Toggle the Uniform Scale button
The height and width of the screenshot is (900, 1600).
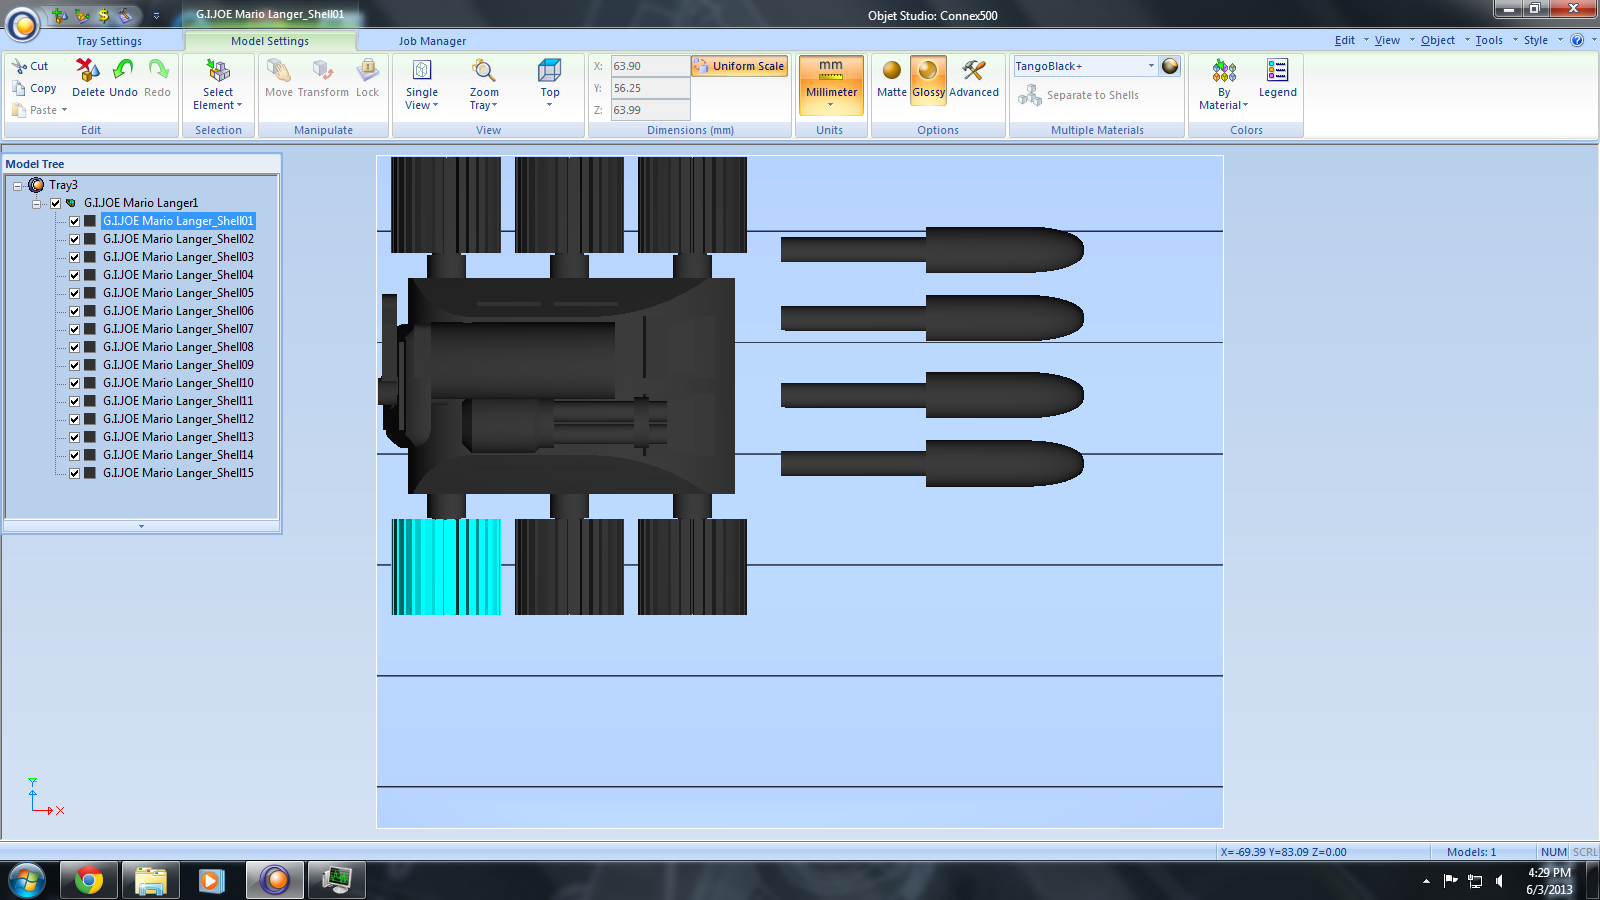[739, 66]
